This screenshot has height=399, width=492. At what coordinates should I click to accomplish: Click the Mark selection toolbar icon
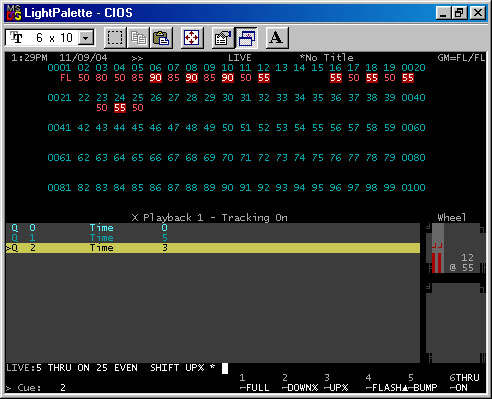click(x=115, y=38)
